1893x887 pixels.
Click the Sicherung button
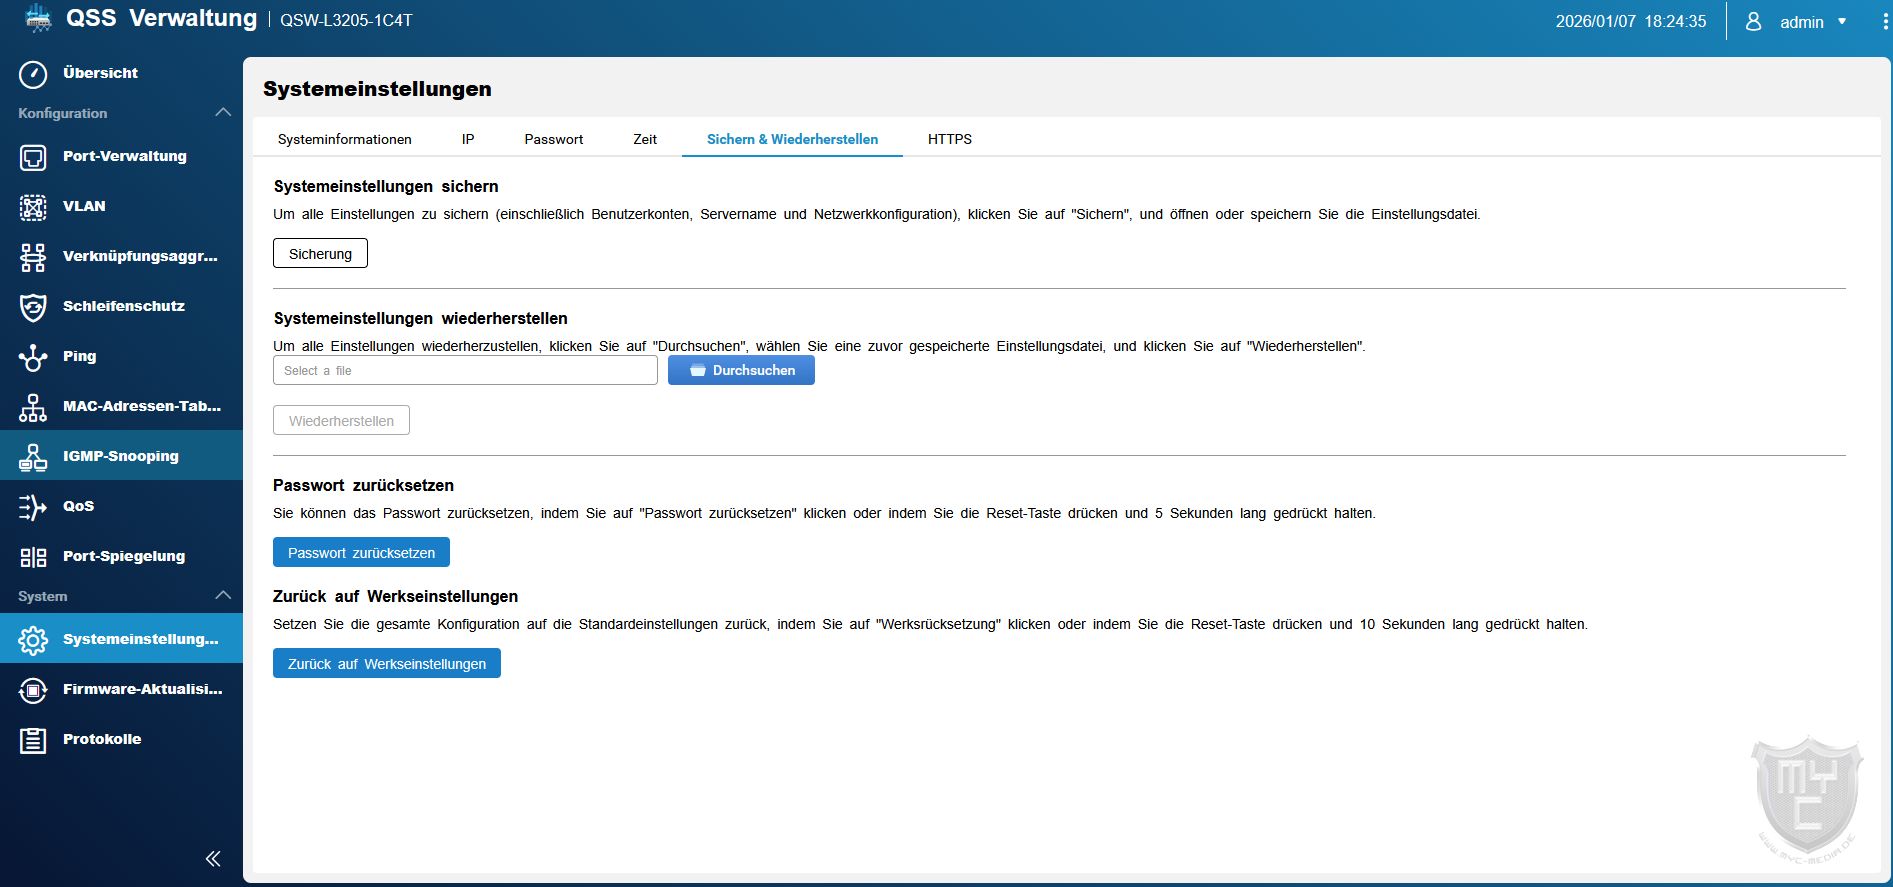[x=320, y=254]
